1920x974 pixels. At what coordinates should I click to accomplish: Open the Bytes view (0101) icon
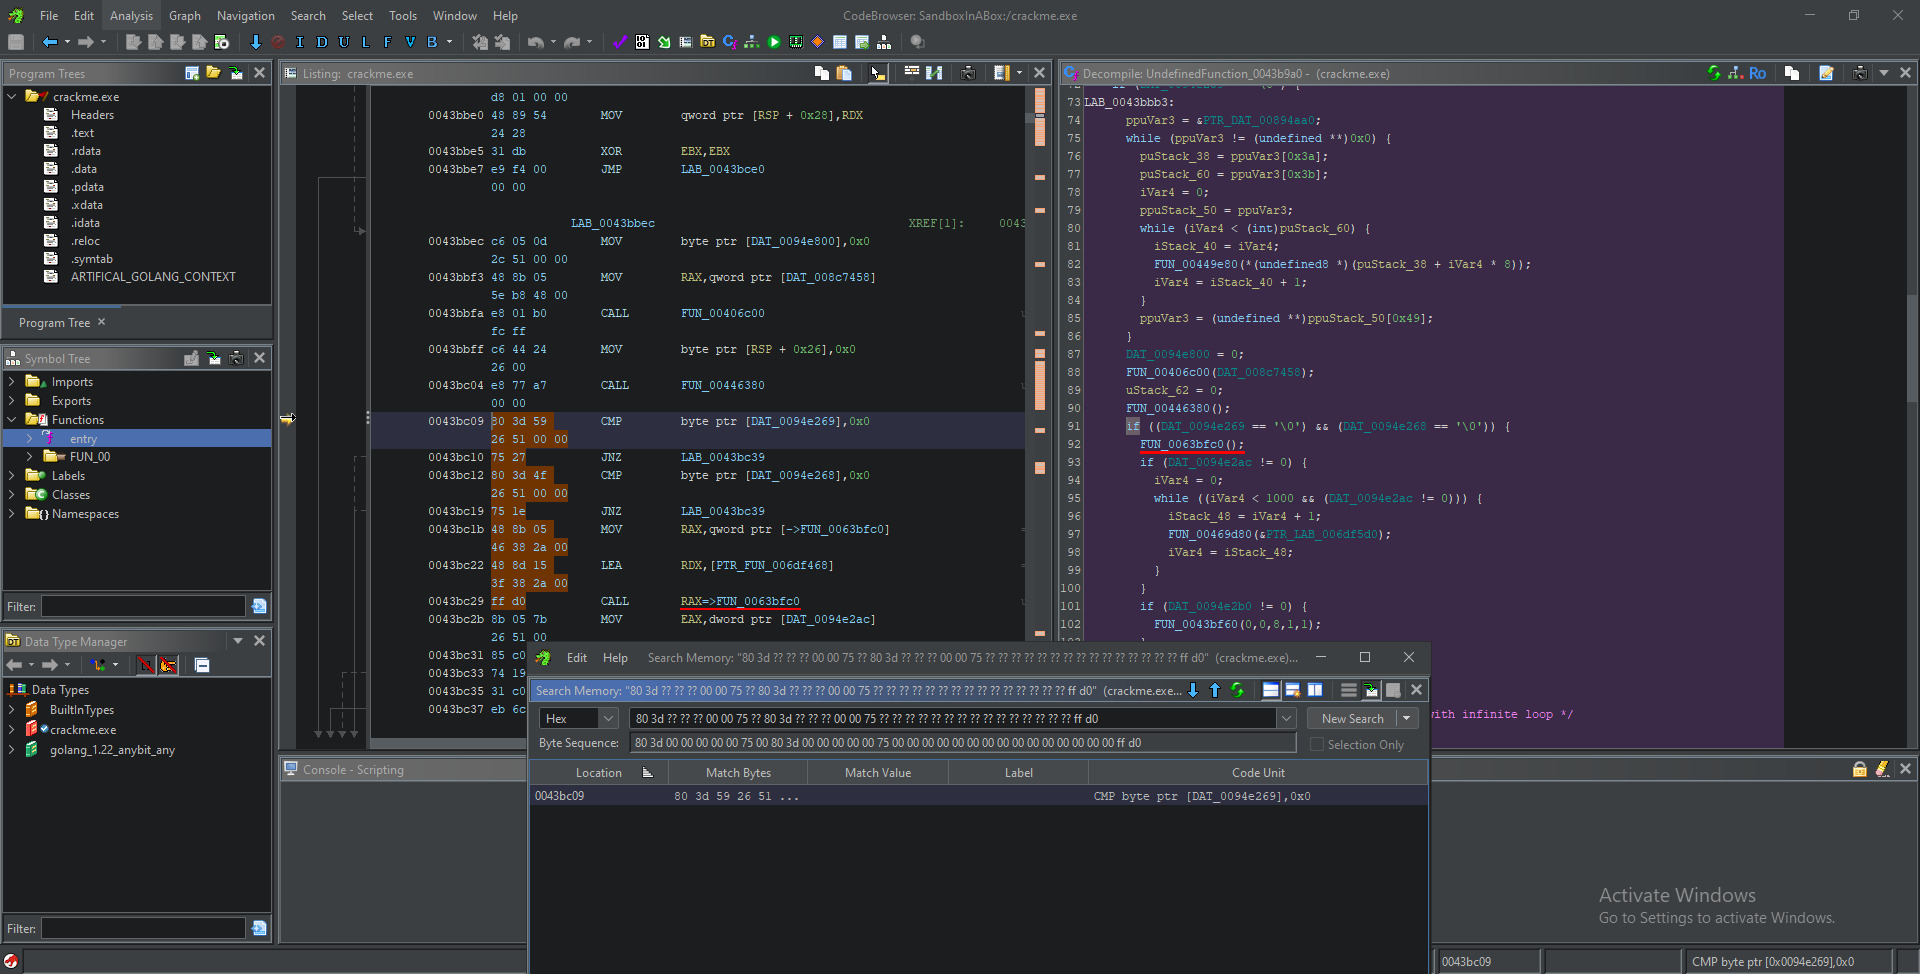pyautogui.click(x=642, y=42)
